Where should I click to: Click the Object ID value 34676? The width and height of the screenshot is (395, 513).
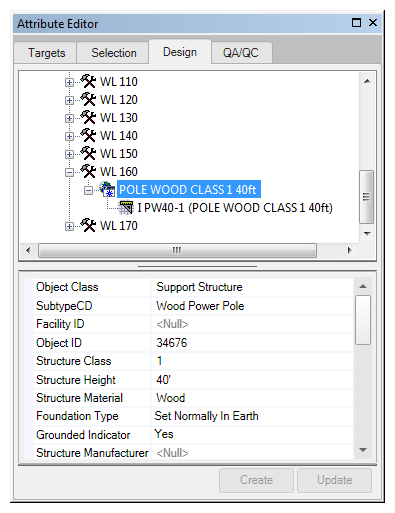[x=252, y=342]
